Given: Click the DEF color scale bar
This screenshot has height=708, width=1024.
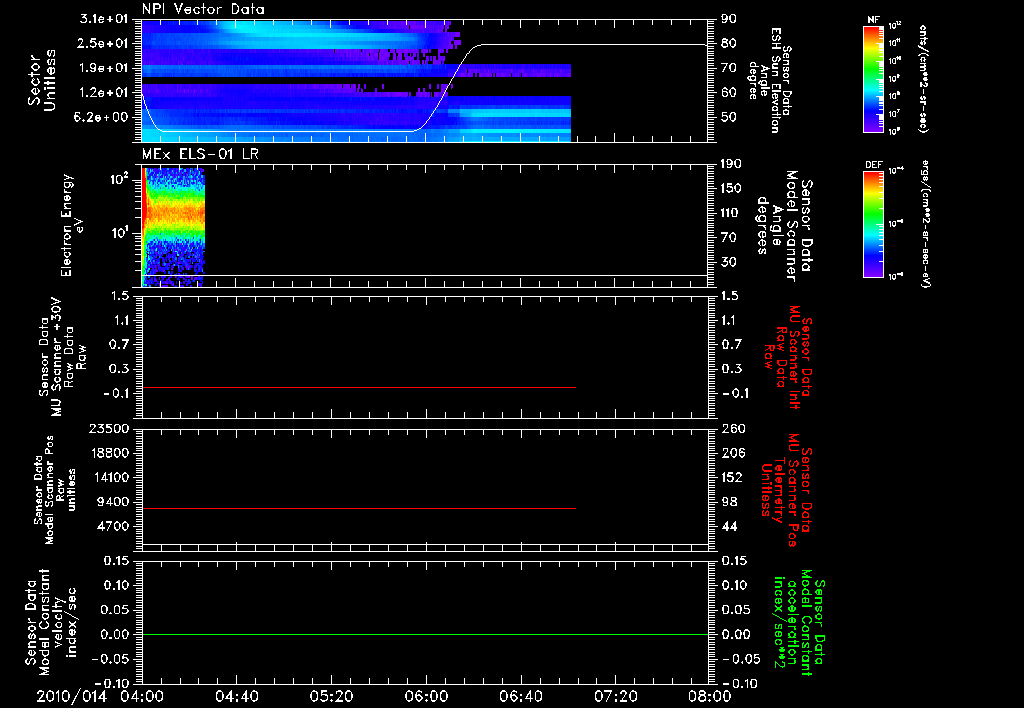Looking at the screenshot, I should point(874,224).
